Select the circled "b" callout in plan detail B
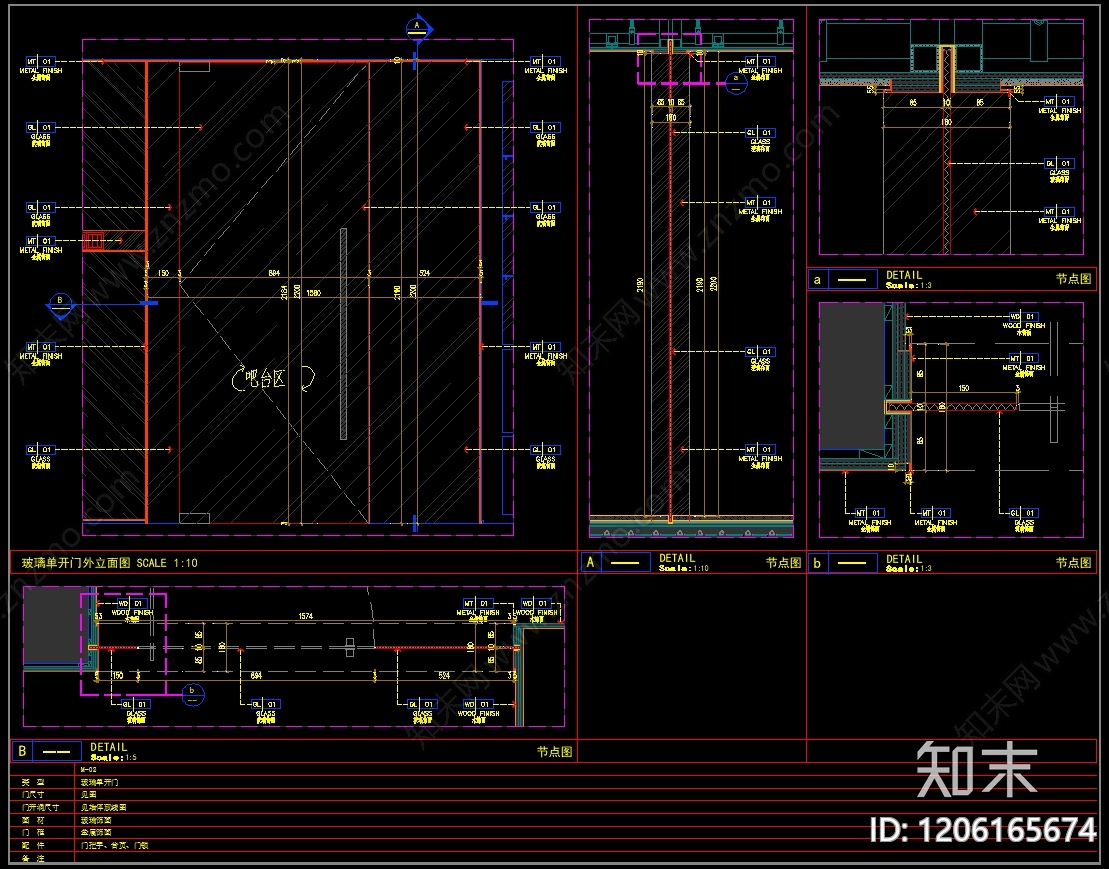The image size is (1109, 869). pyautogui.click(x=192, y=694)
